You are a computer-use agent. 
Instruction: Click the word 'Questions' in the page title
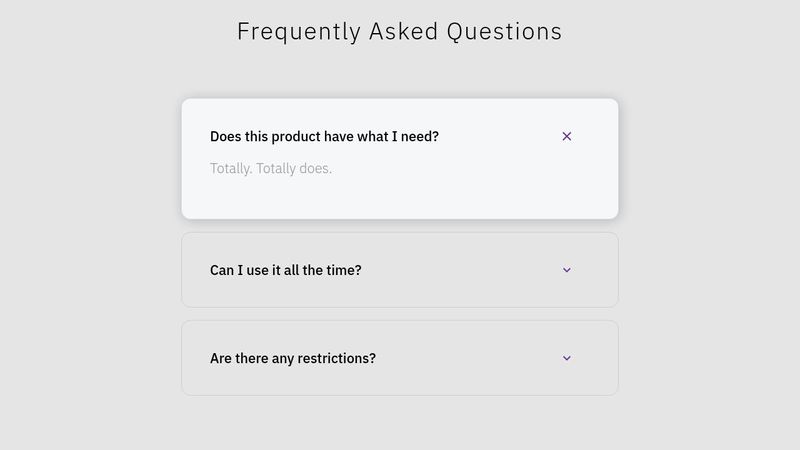(x=504, y=32)
